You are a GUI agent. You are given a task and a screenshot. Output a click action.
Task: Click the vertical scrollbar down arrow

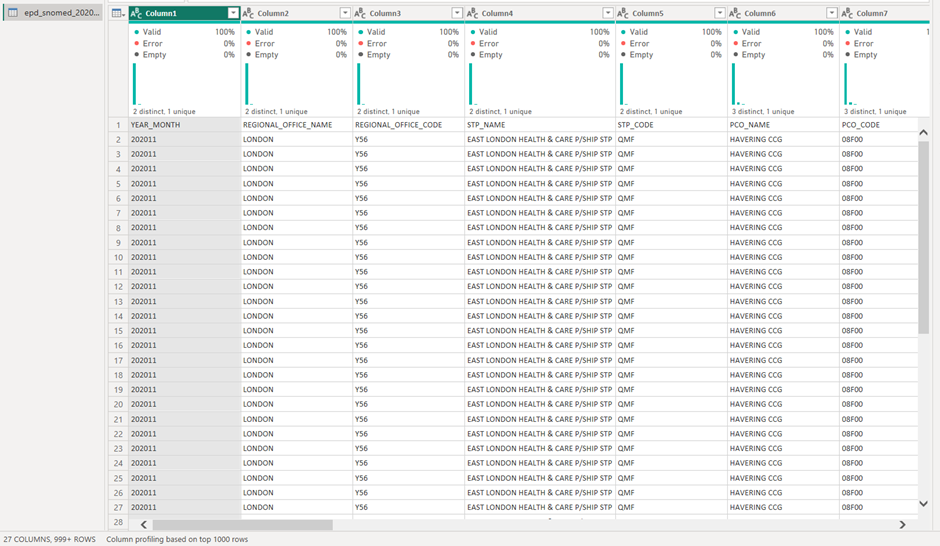coord(923,504)
